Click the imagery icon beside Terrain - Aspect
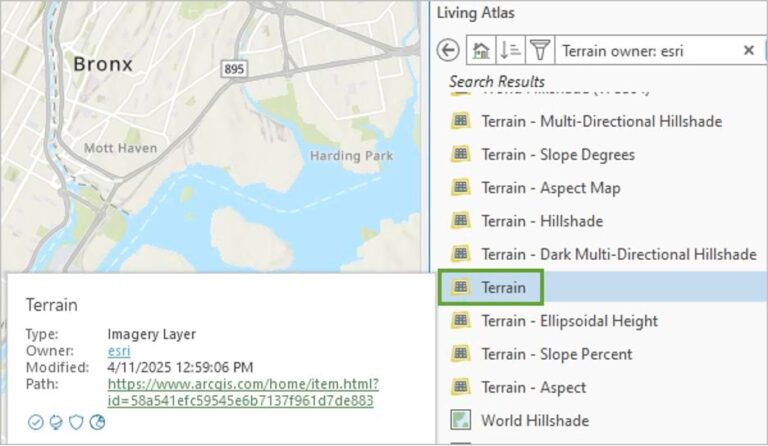Image resolution: width=768 pixels, height=446 pixels. click(x=460, y=387)
